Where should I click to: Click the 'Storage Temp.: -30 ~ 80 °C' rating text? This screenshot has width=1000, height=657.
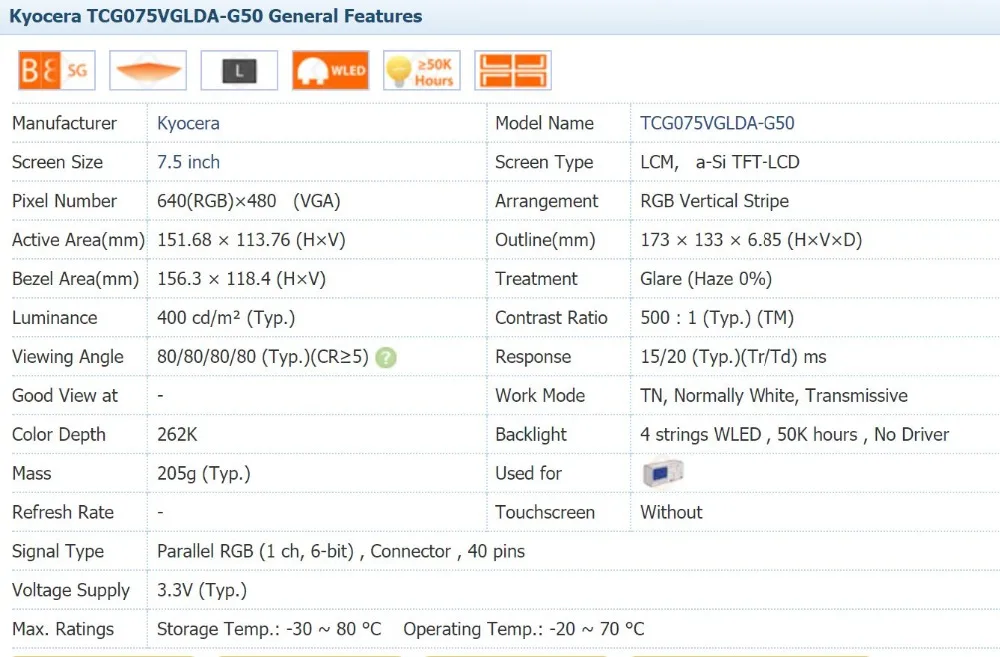coord(269,629)
